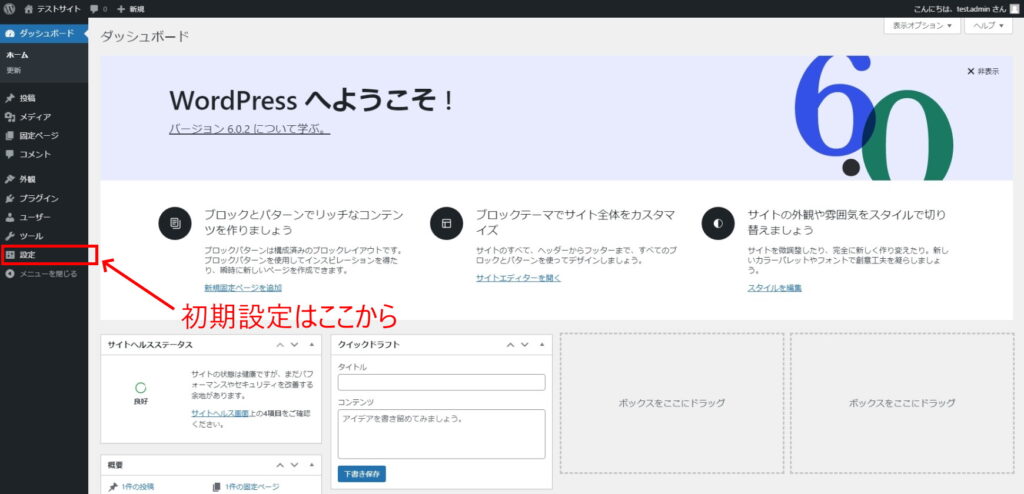Click the 下書き保存 button

362,474
